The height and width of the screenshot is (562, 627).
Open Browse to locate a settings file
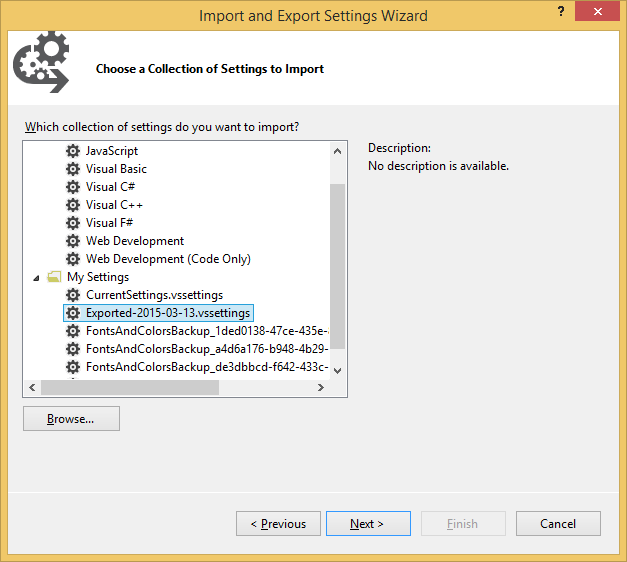click(71, 419)
